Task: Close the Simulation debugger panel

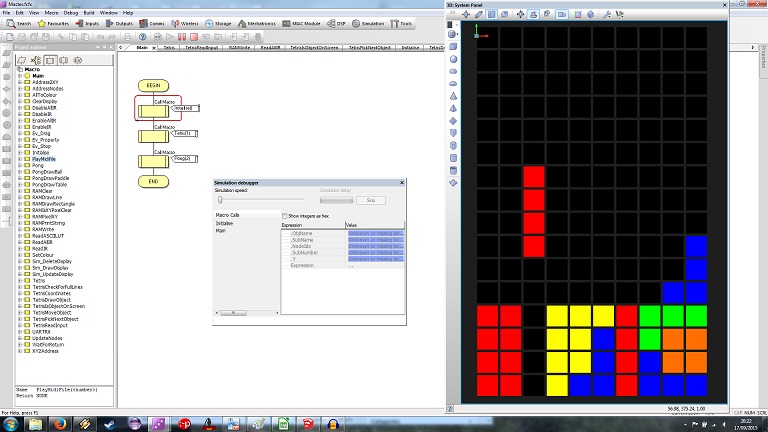Action: (x=402, y=183)
